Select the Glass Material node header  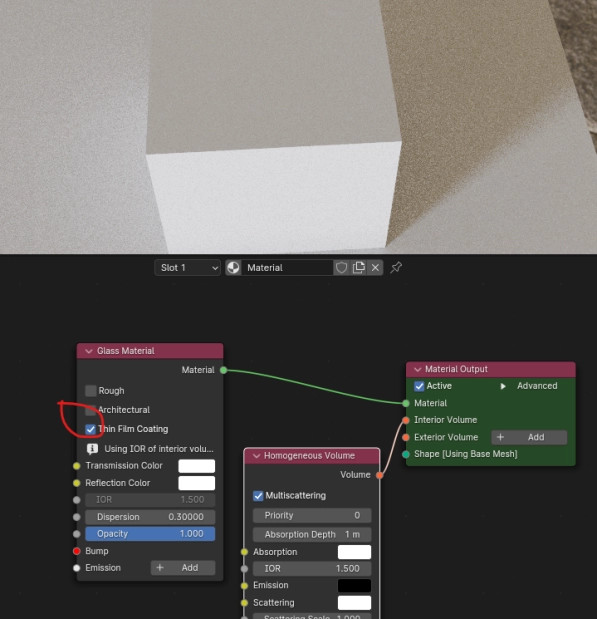pos(150,351)
